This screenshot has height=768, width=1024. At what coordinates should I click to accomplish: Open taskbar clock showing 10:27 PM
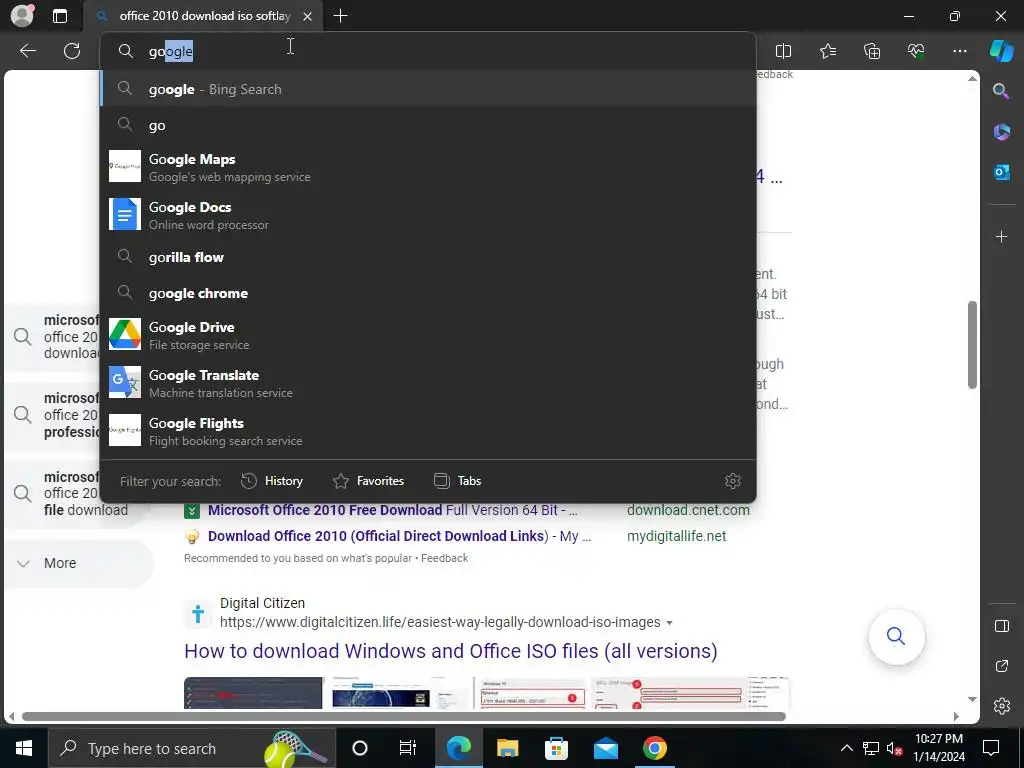click(939, 748)
